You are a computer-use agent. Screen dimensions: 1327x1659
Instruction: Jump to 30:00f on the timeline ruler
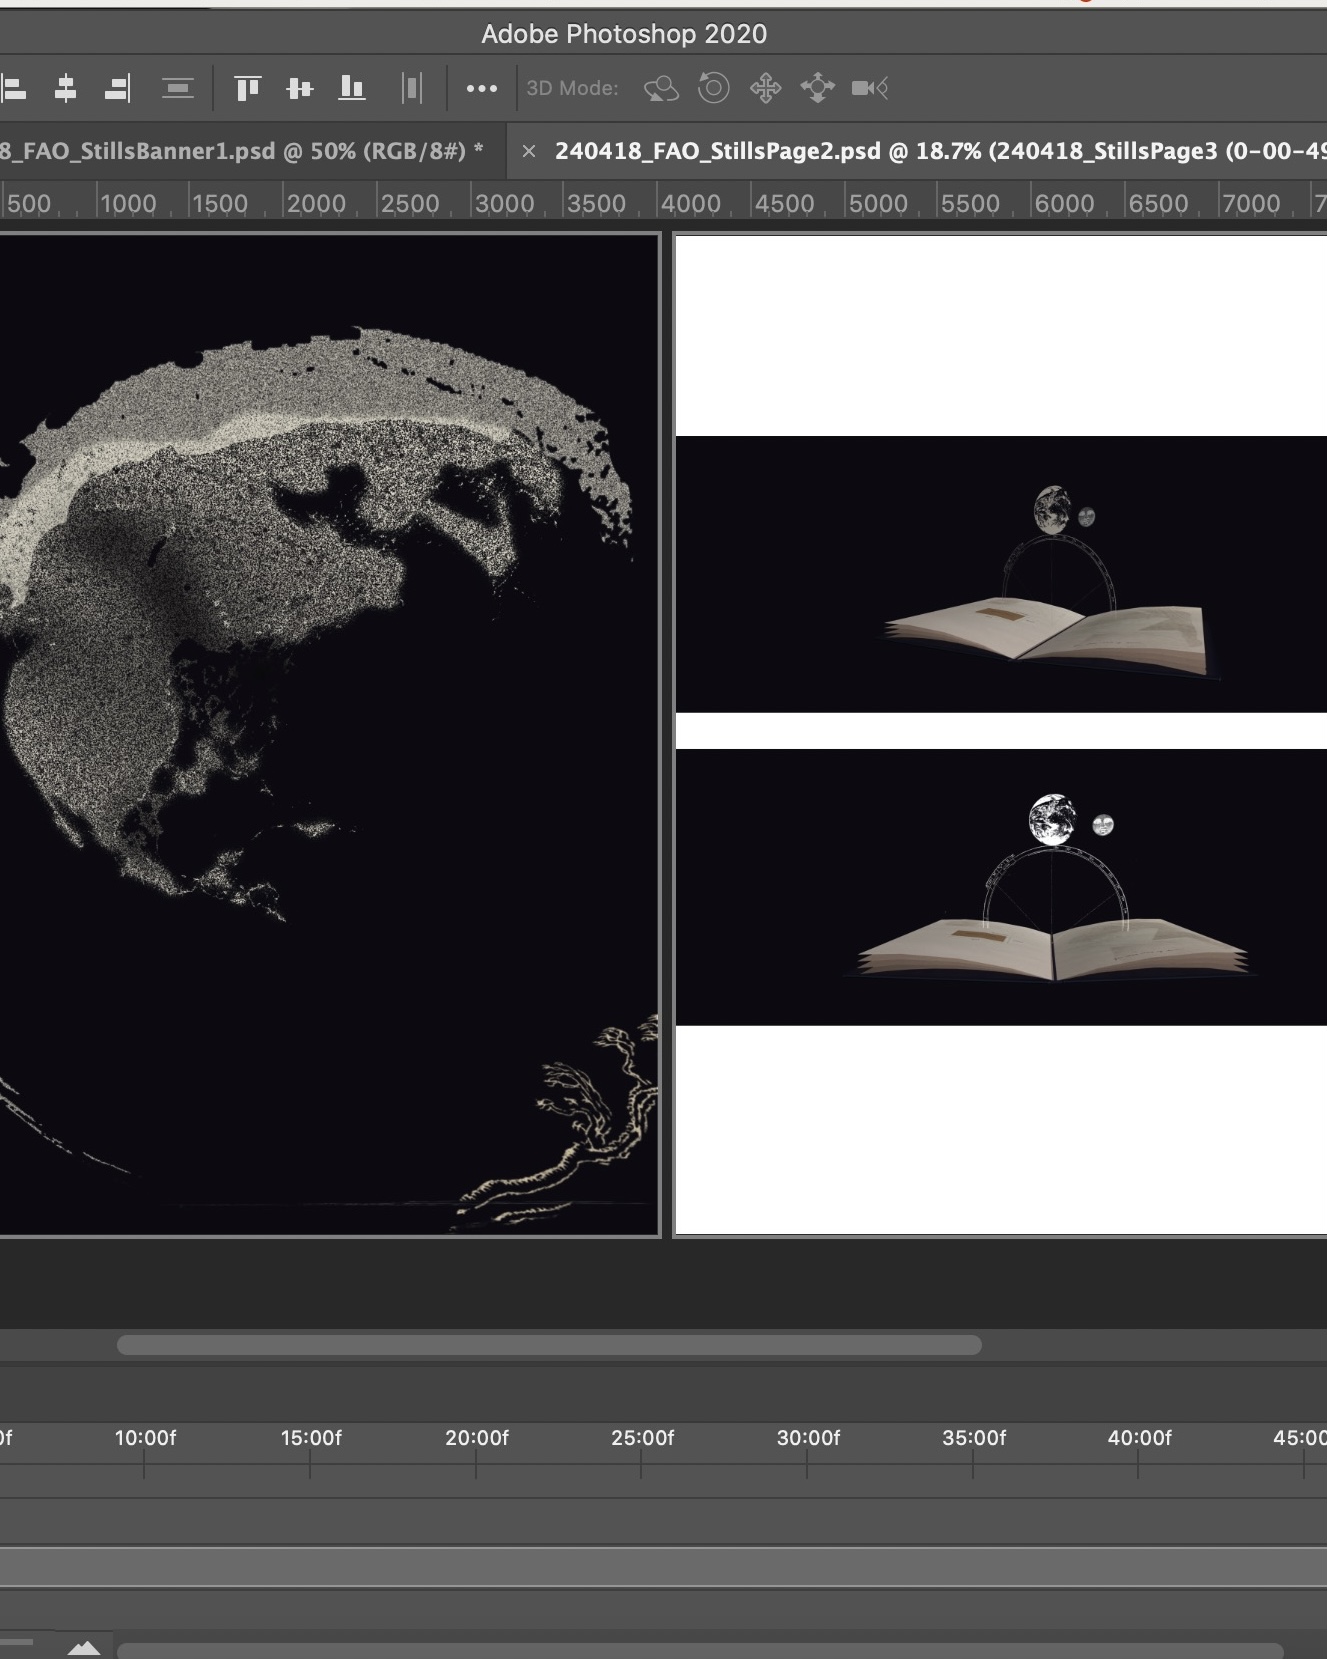[x=808, y=1438]
